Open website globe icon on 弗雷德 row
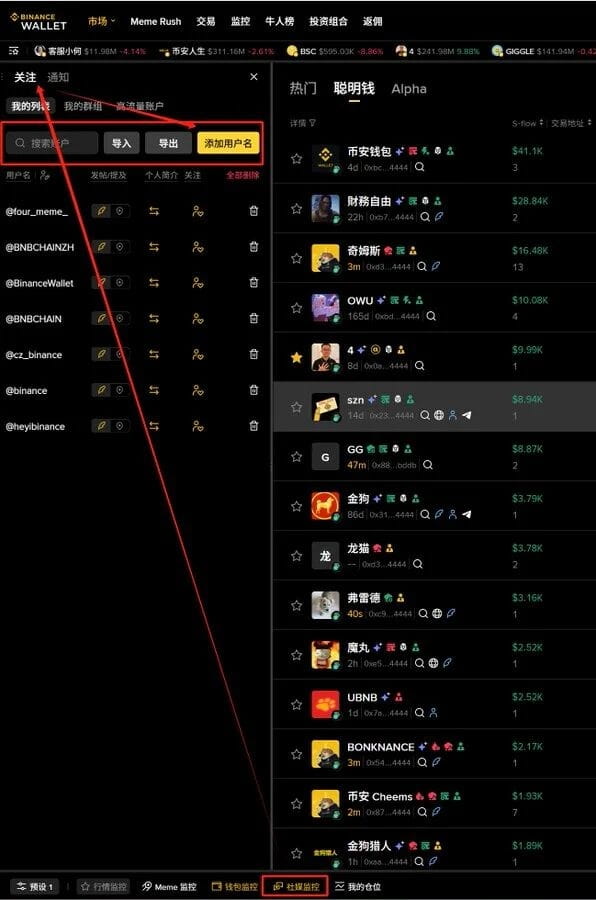This screenshot has height=900, width=596. [x=437, y=614]
